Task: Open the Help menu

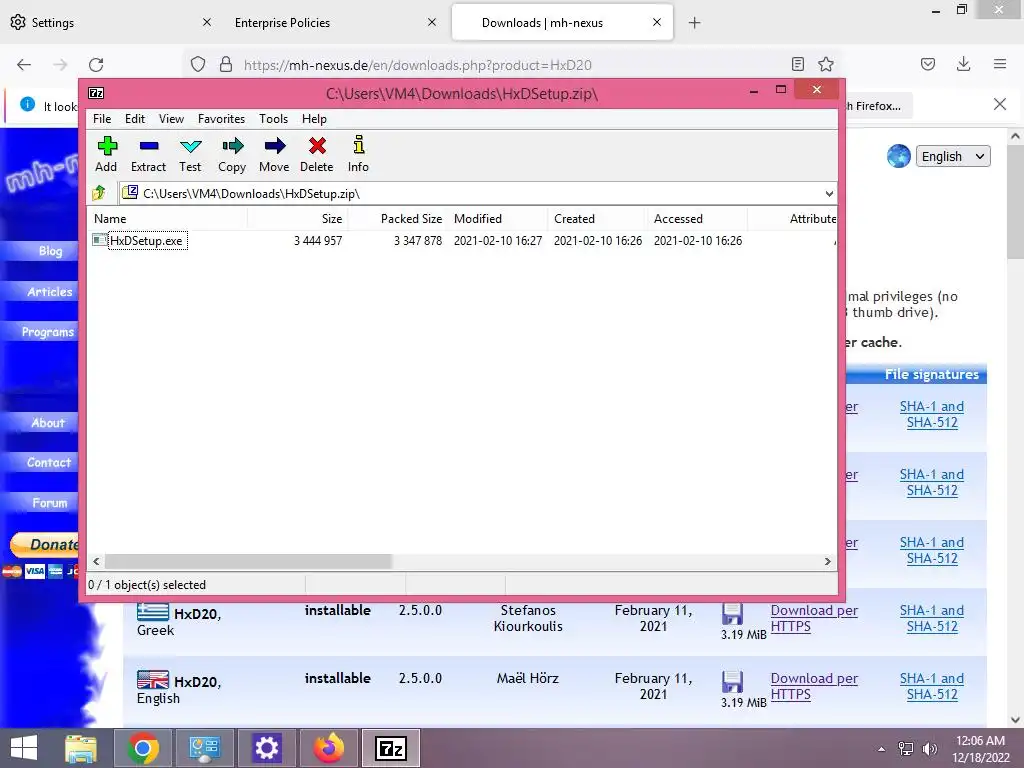Action: pos(314,119)
